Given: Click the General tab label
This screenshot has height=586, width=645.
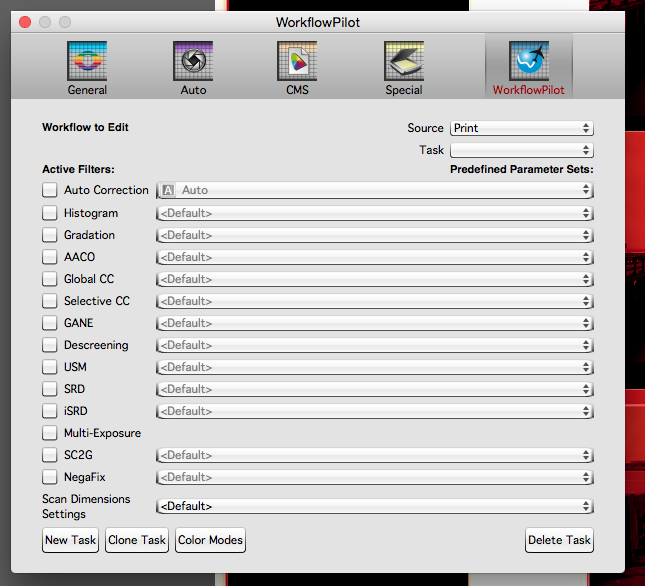Looking at the screenshot, I should click(87, 90).
